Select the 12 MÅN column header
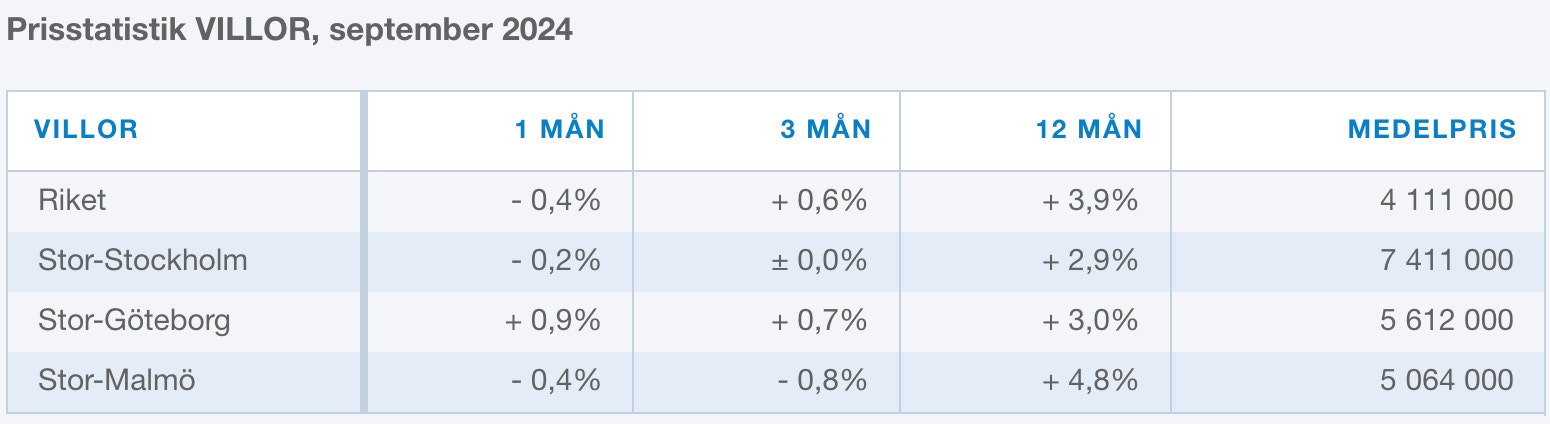This screenshot has height=424, width=1550. 1089,129
